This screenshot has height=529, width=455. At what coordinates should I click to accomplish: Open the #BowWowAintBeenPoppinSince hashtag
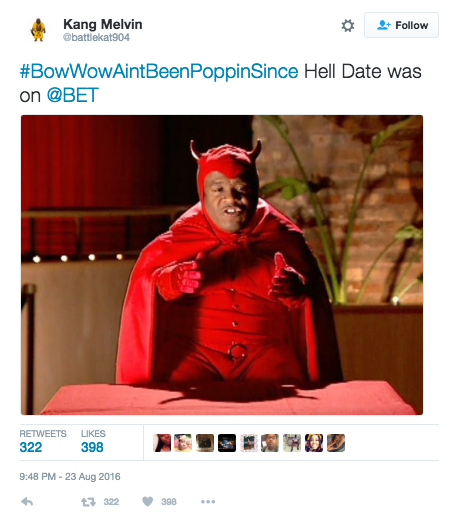[159, 72]
